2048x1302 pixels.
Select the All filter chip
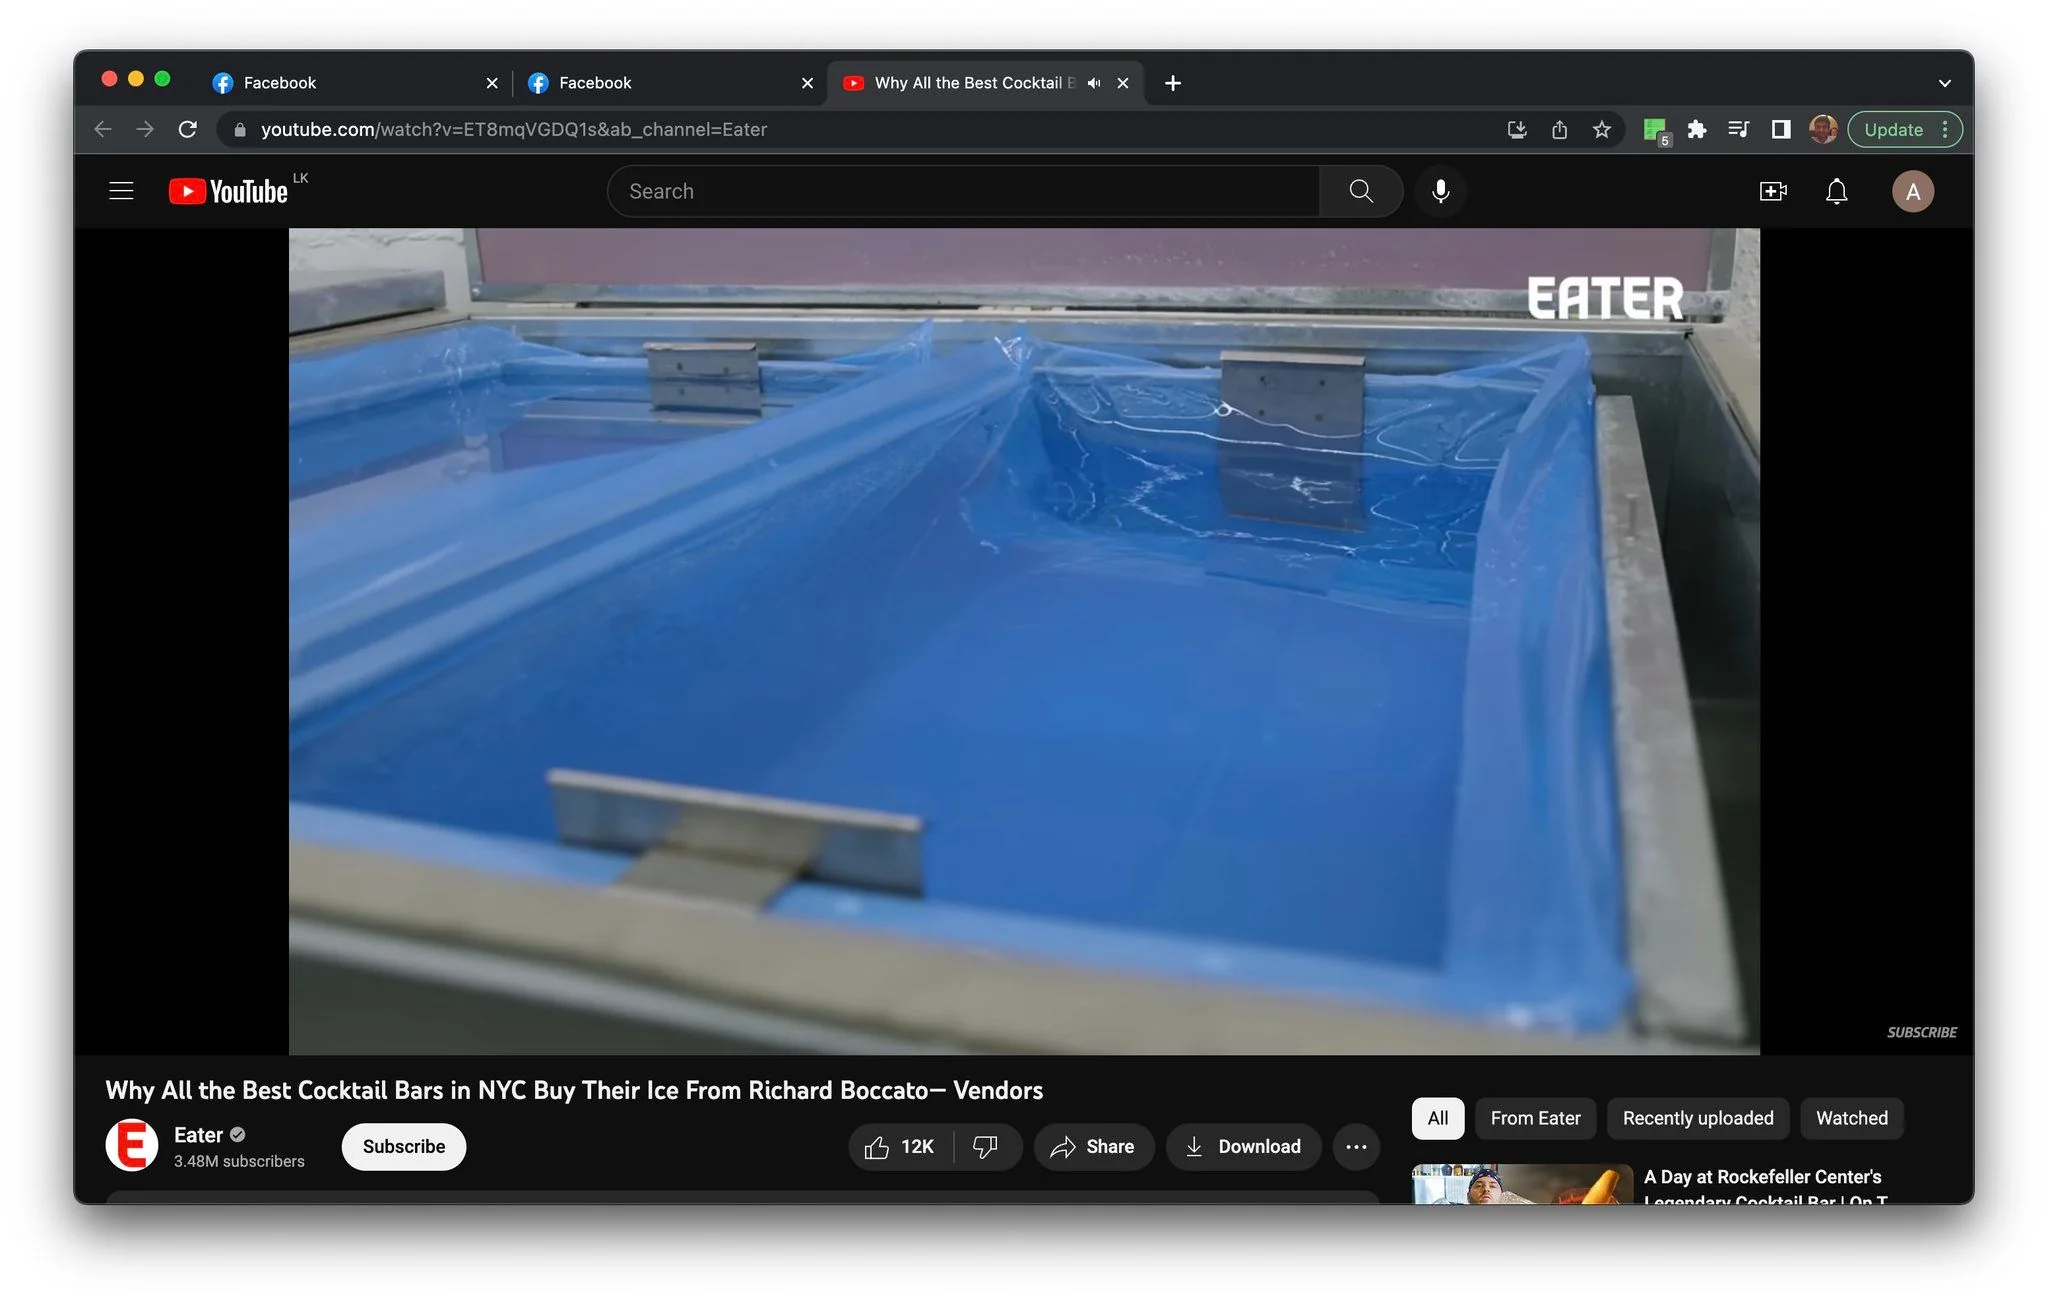[1437, 1118]
